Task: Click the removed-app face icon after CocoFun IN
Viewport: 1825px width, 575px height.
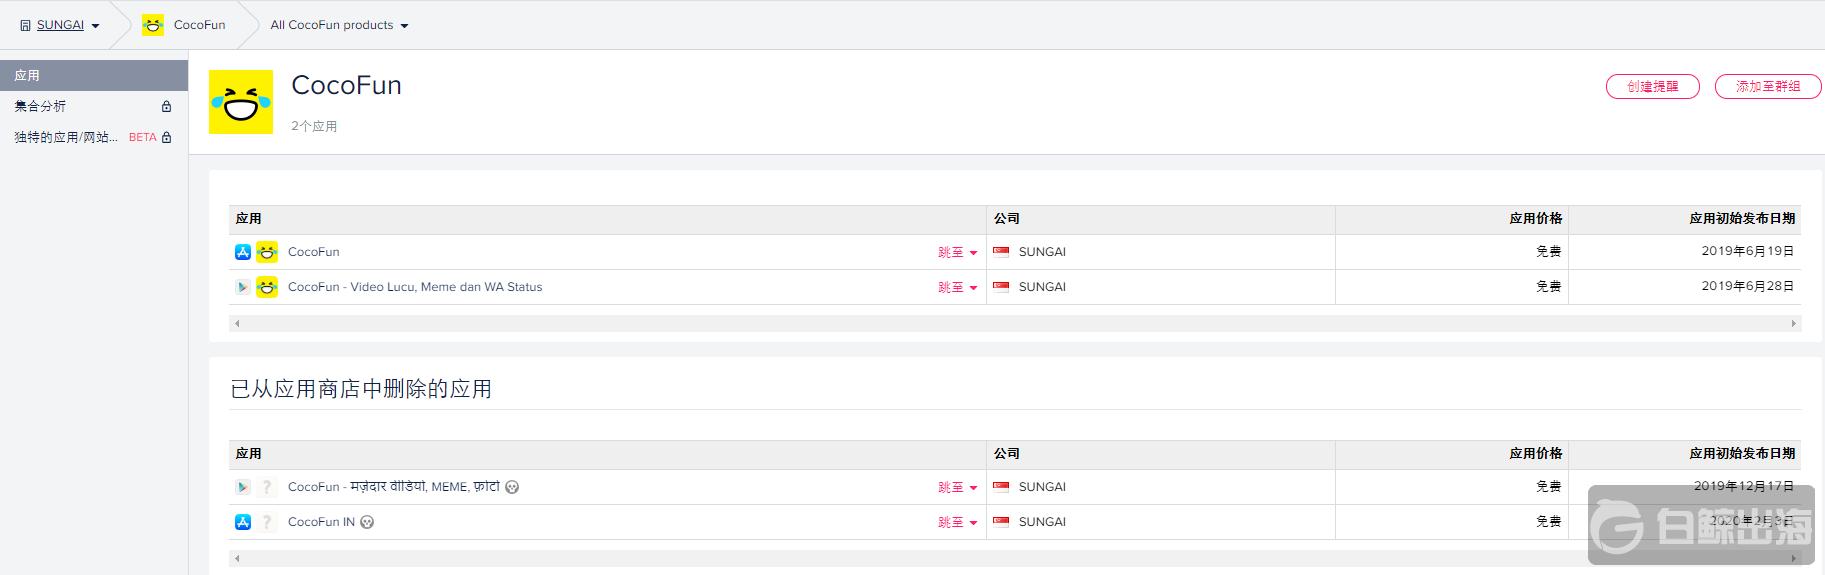Action: coord(367,522)
